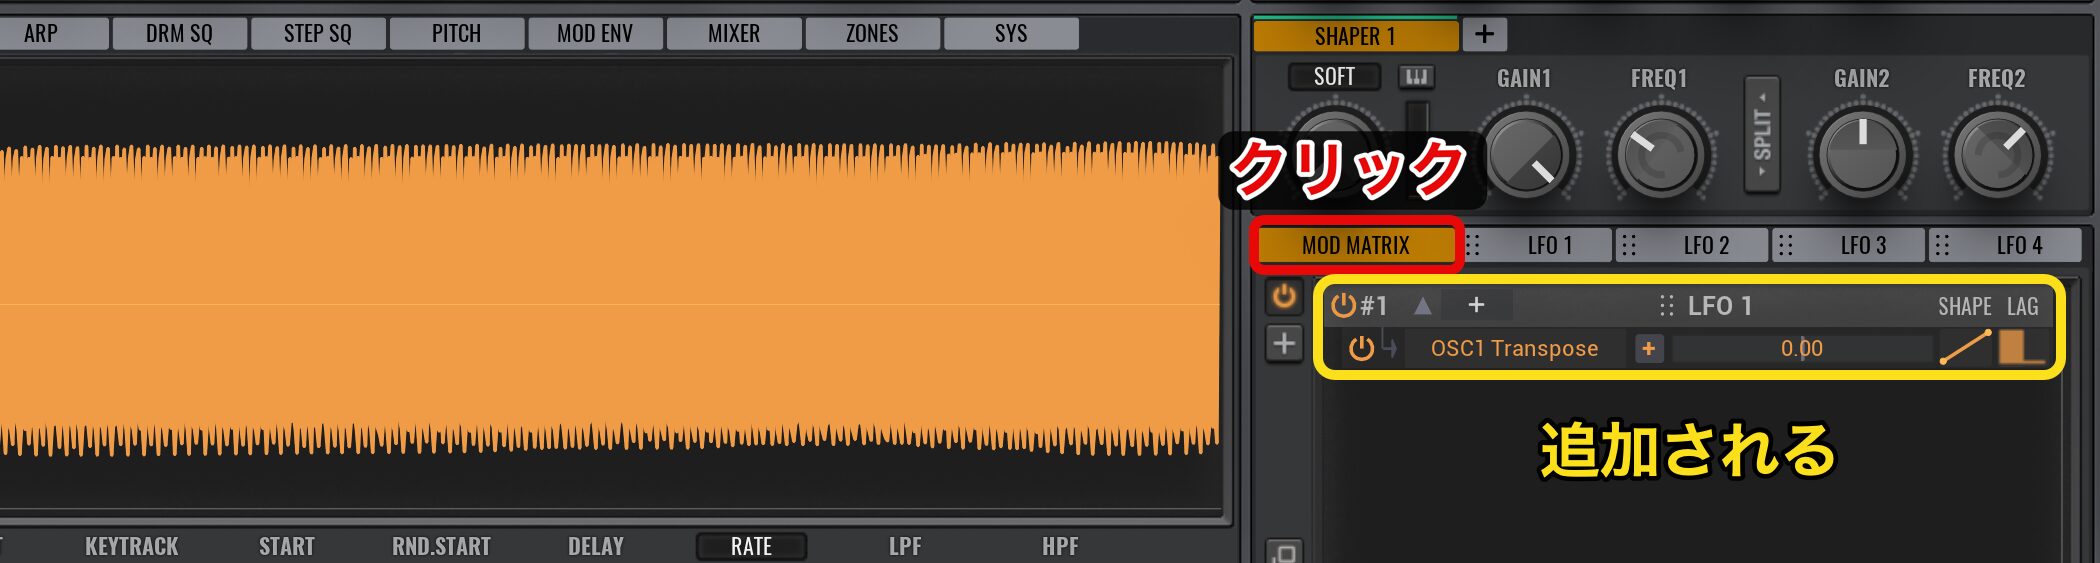Screen dimensions: 2100x563
Task: Click plus in slot #1 header to add destination
Action: point(1476,305)
